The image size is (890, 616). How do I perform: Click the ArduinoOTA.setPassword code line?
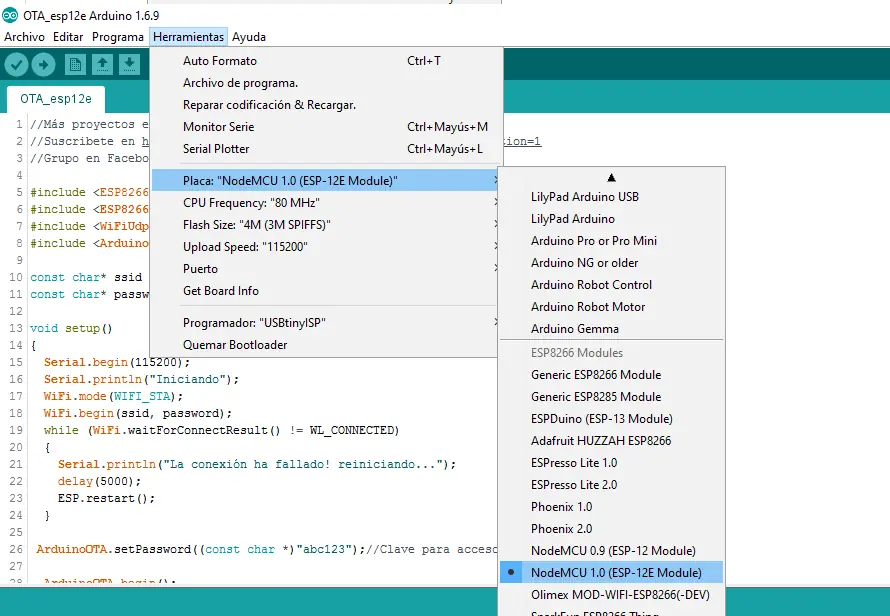(267, 550)
